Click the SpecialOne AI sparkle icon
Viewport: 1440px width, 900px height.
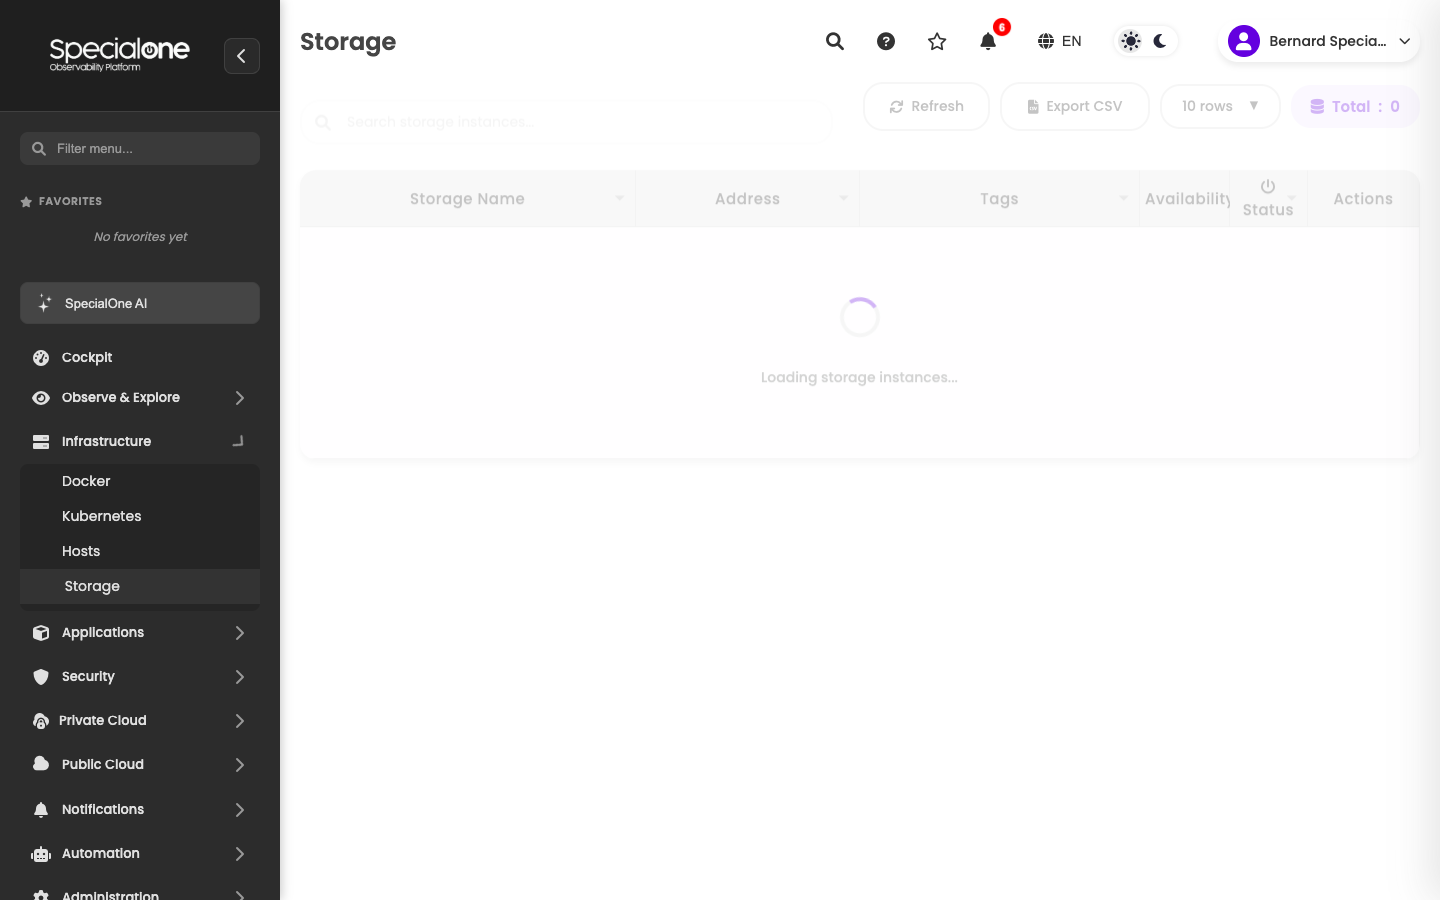44,303
